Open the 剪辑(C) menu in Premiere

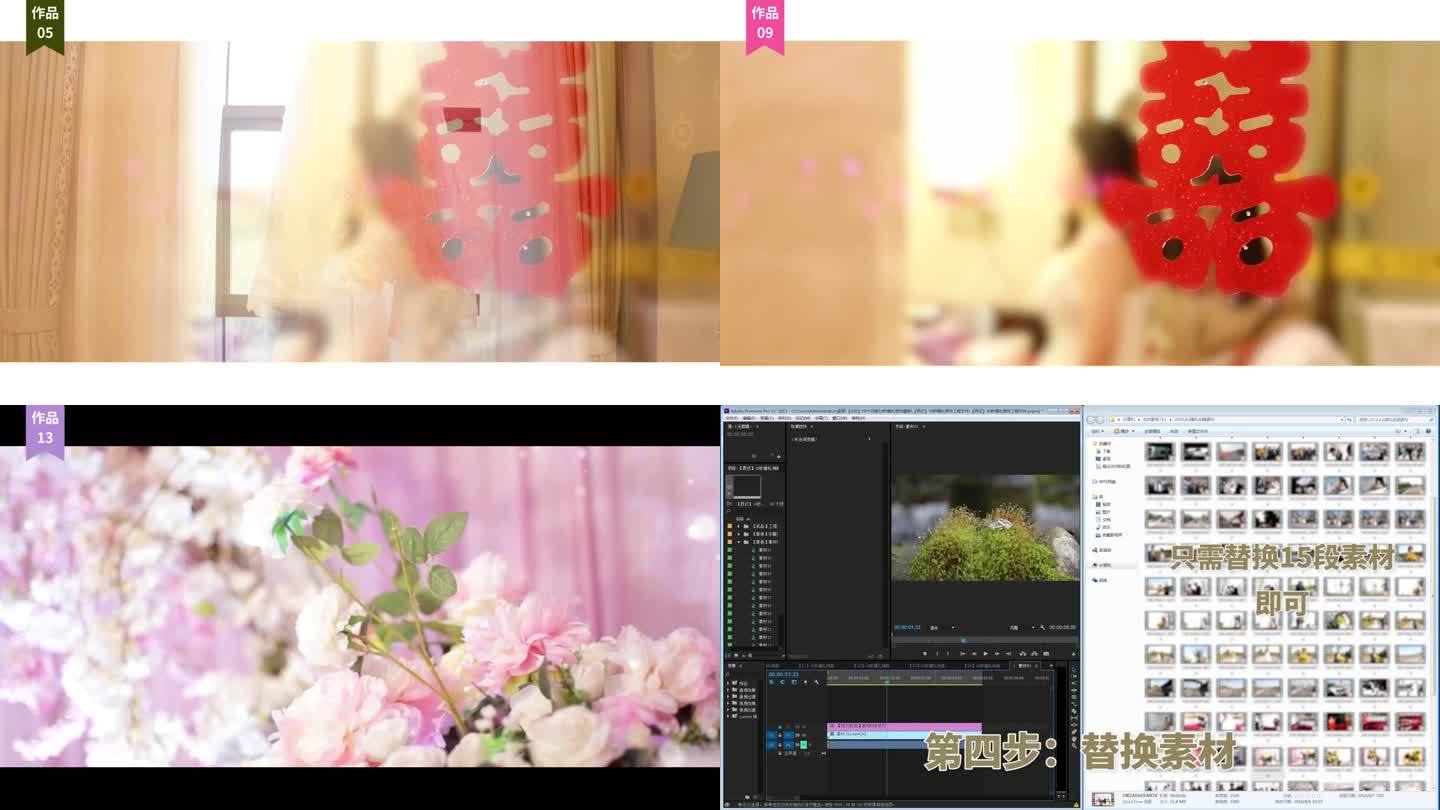coord(767,418)
